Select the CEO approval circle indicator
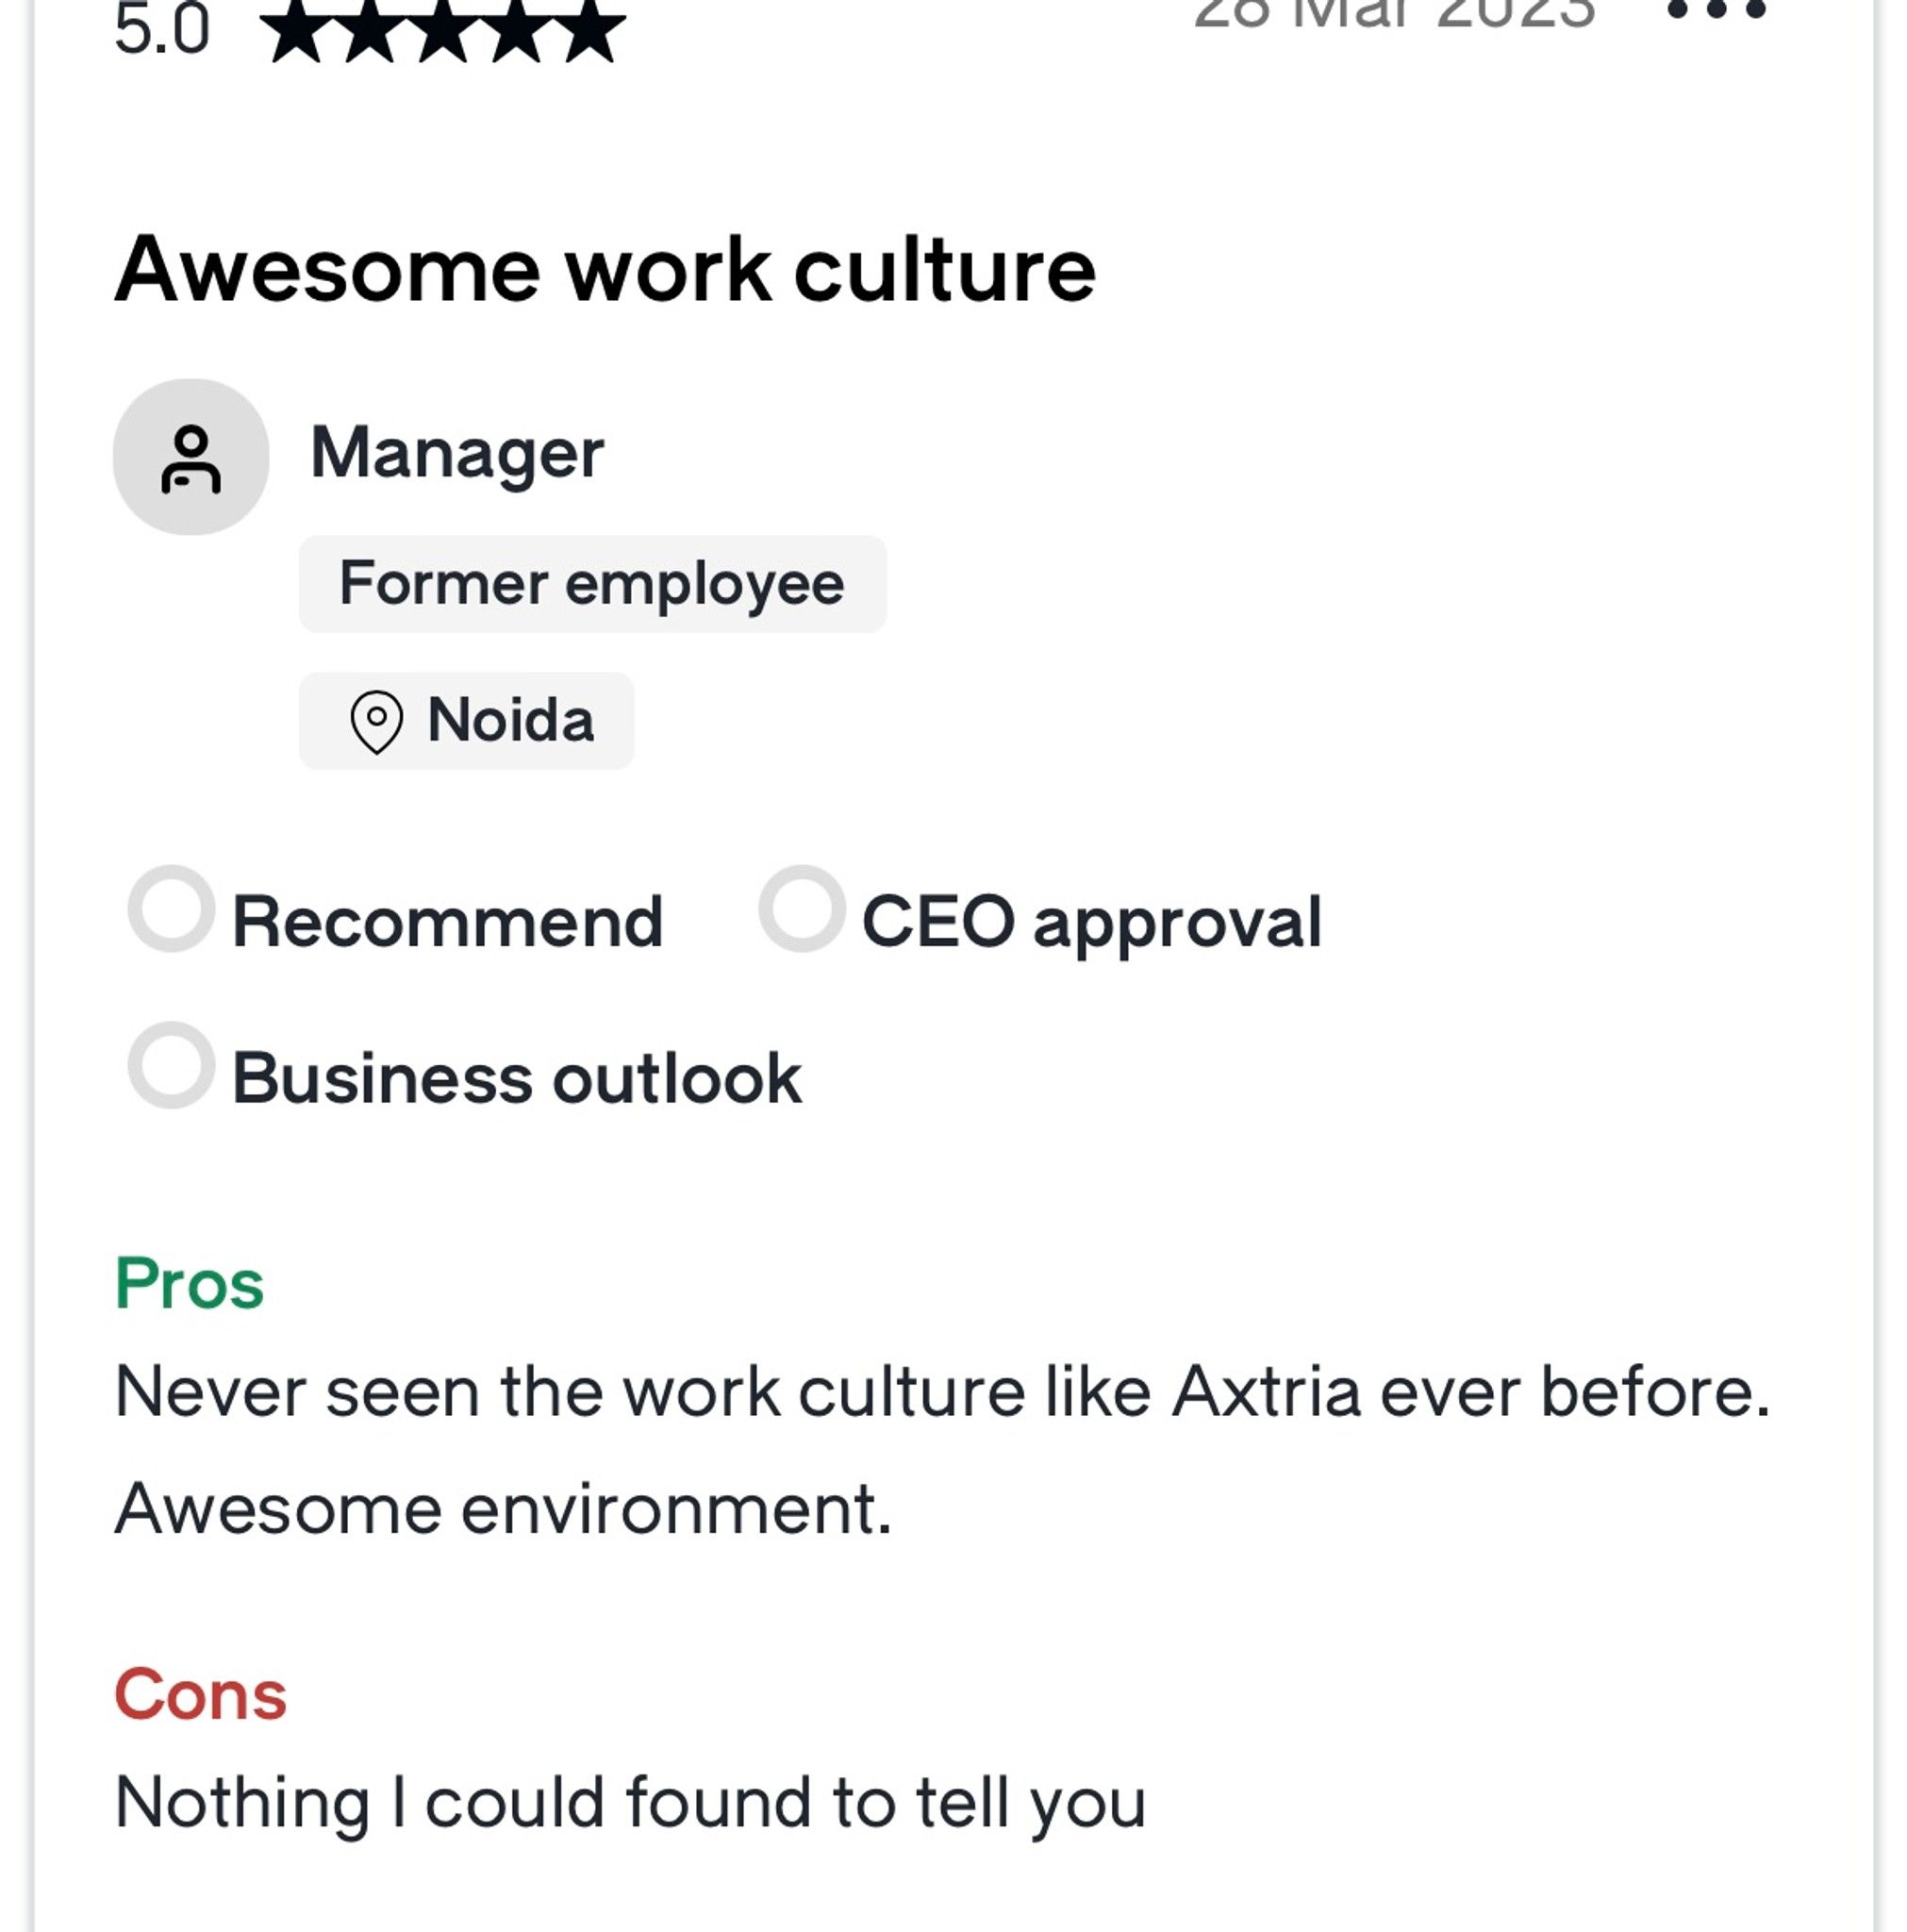Viewport: 1907px width, 1932px height. 802,908
